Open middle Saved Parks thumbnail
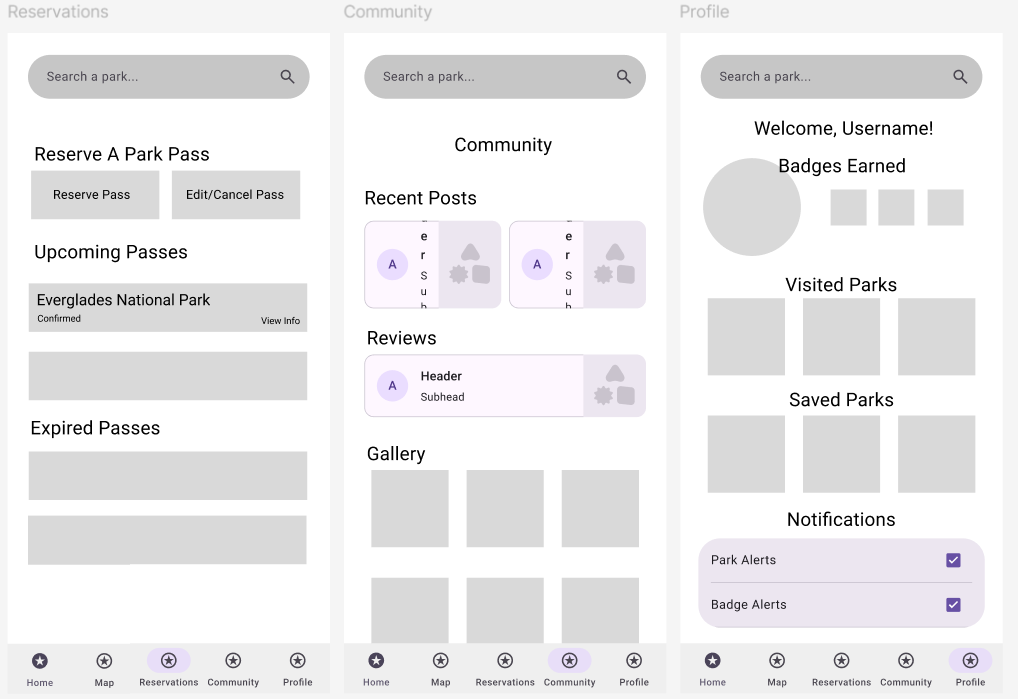The height and width of the screenshot is (699, 1018). click(841, 454)
